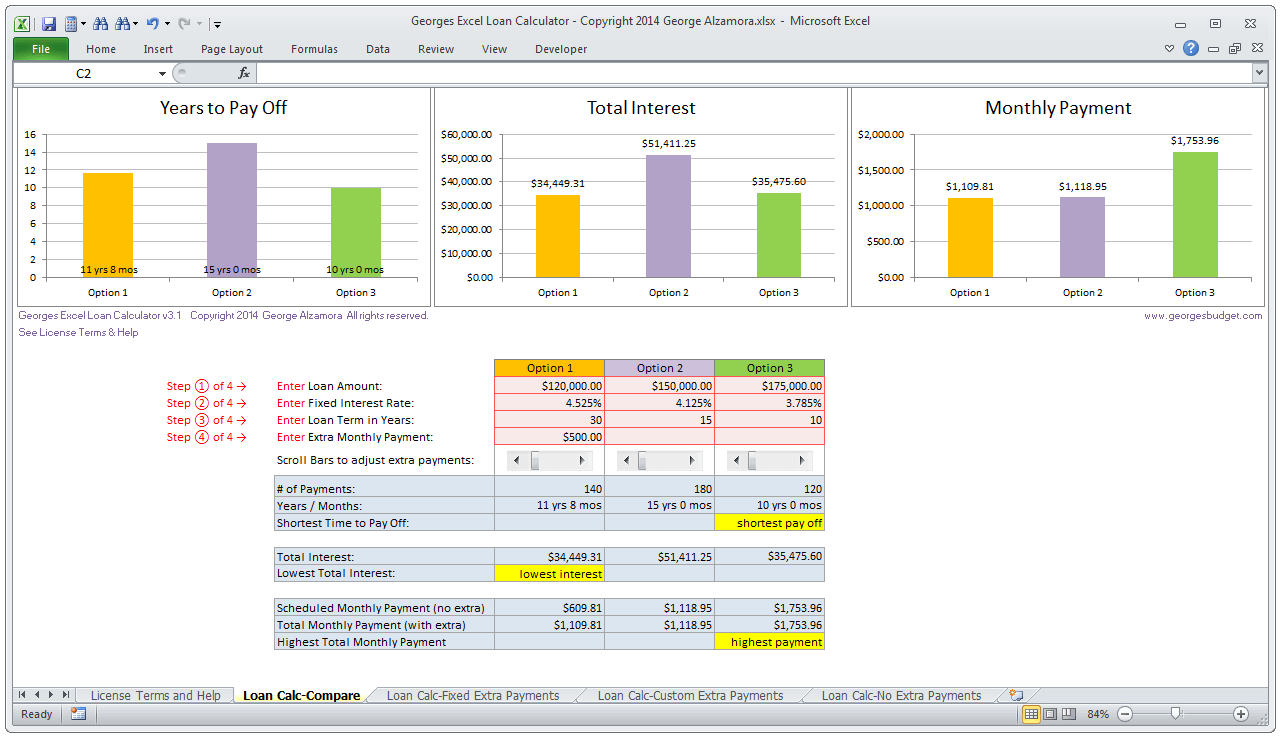Click Option 1 Loan Amount cell

(549, 386)
